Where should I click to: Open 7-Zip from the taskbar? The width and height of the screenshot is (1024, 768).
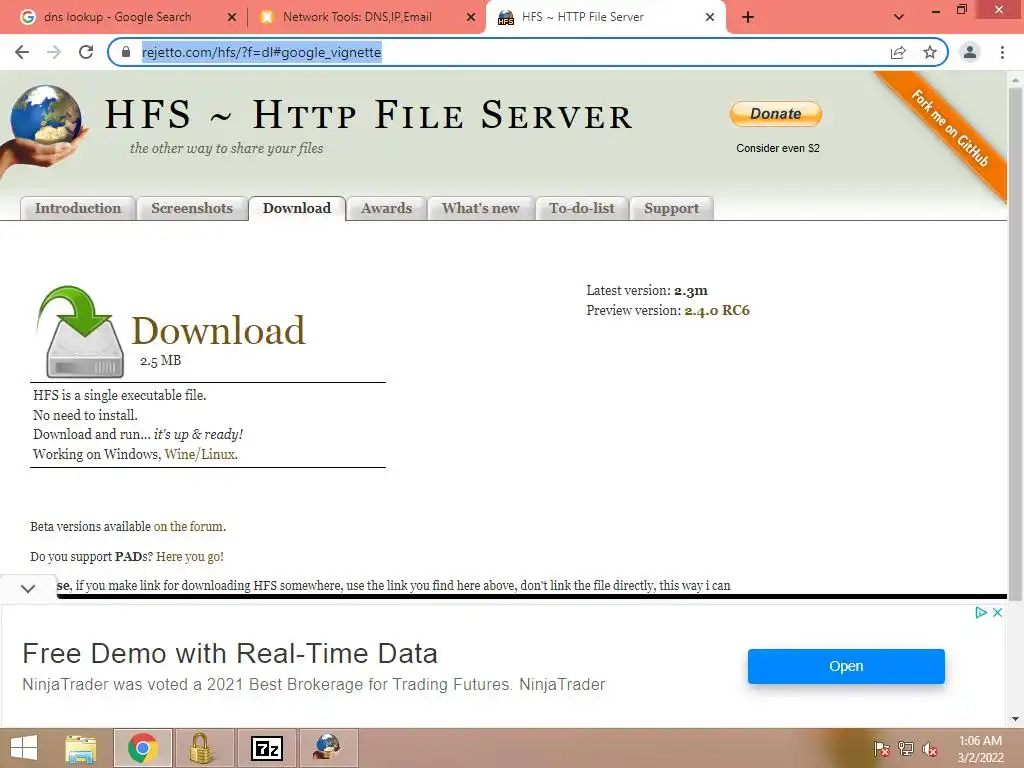[x=266, y=748]
